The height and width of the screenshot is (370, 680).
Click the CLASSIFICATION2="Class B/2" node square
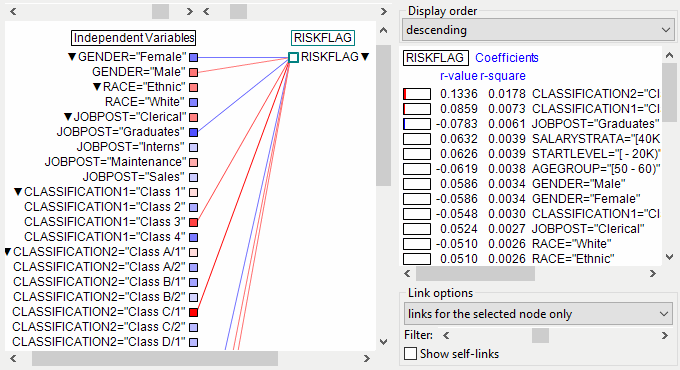194,297
